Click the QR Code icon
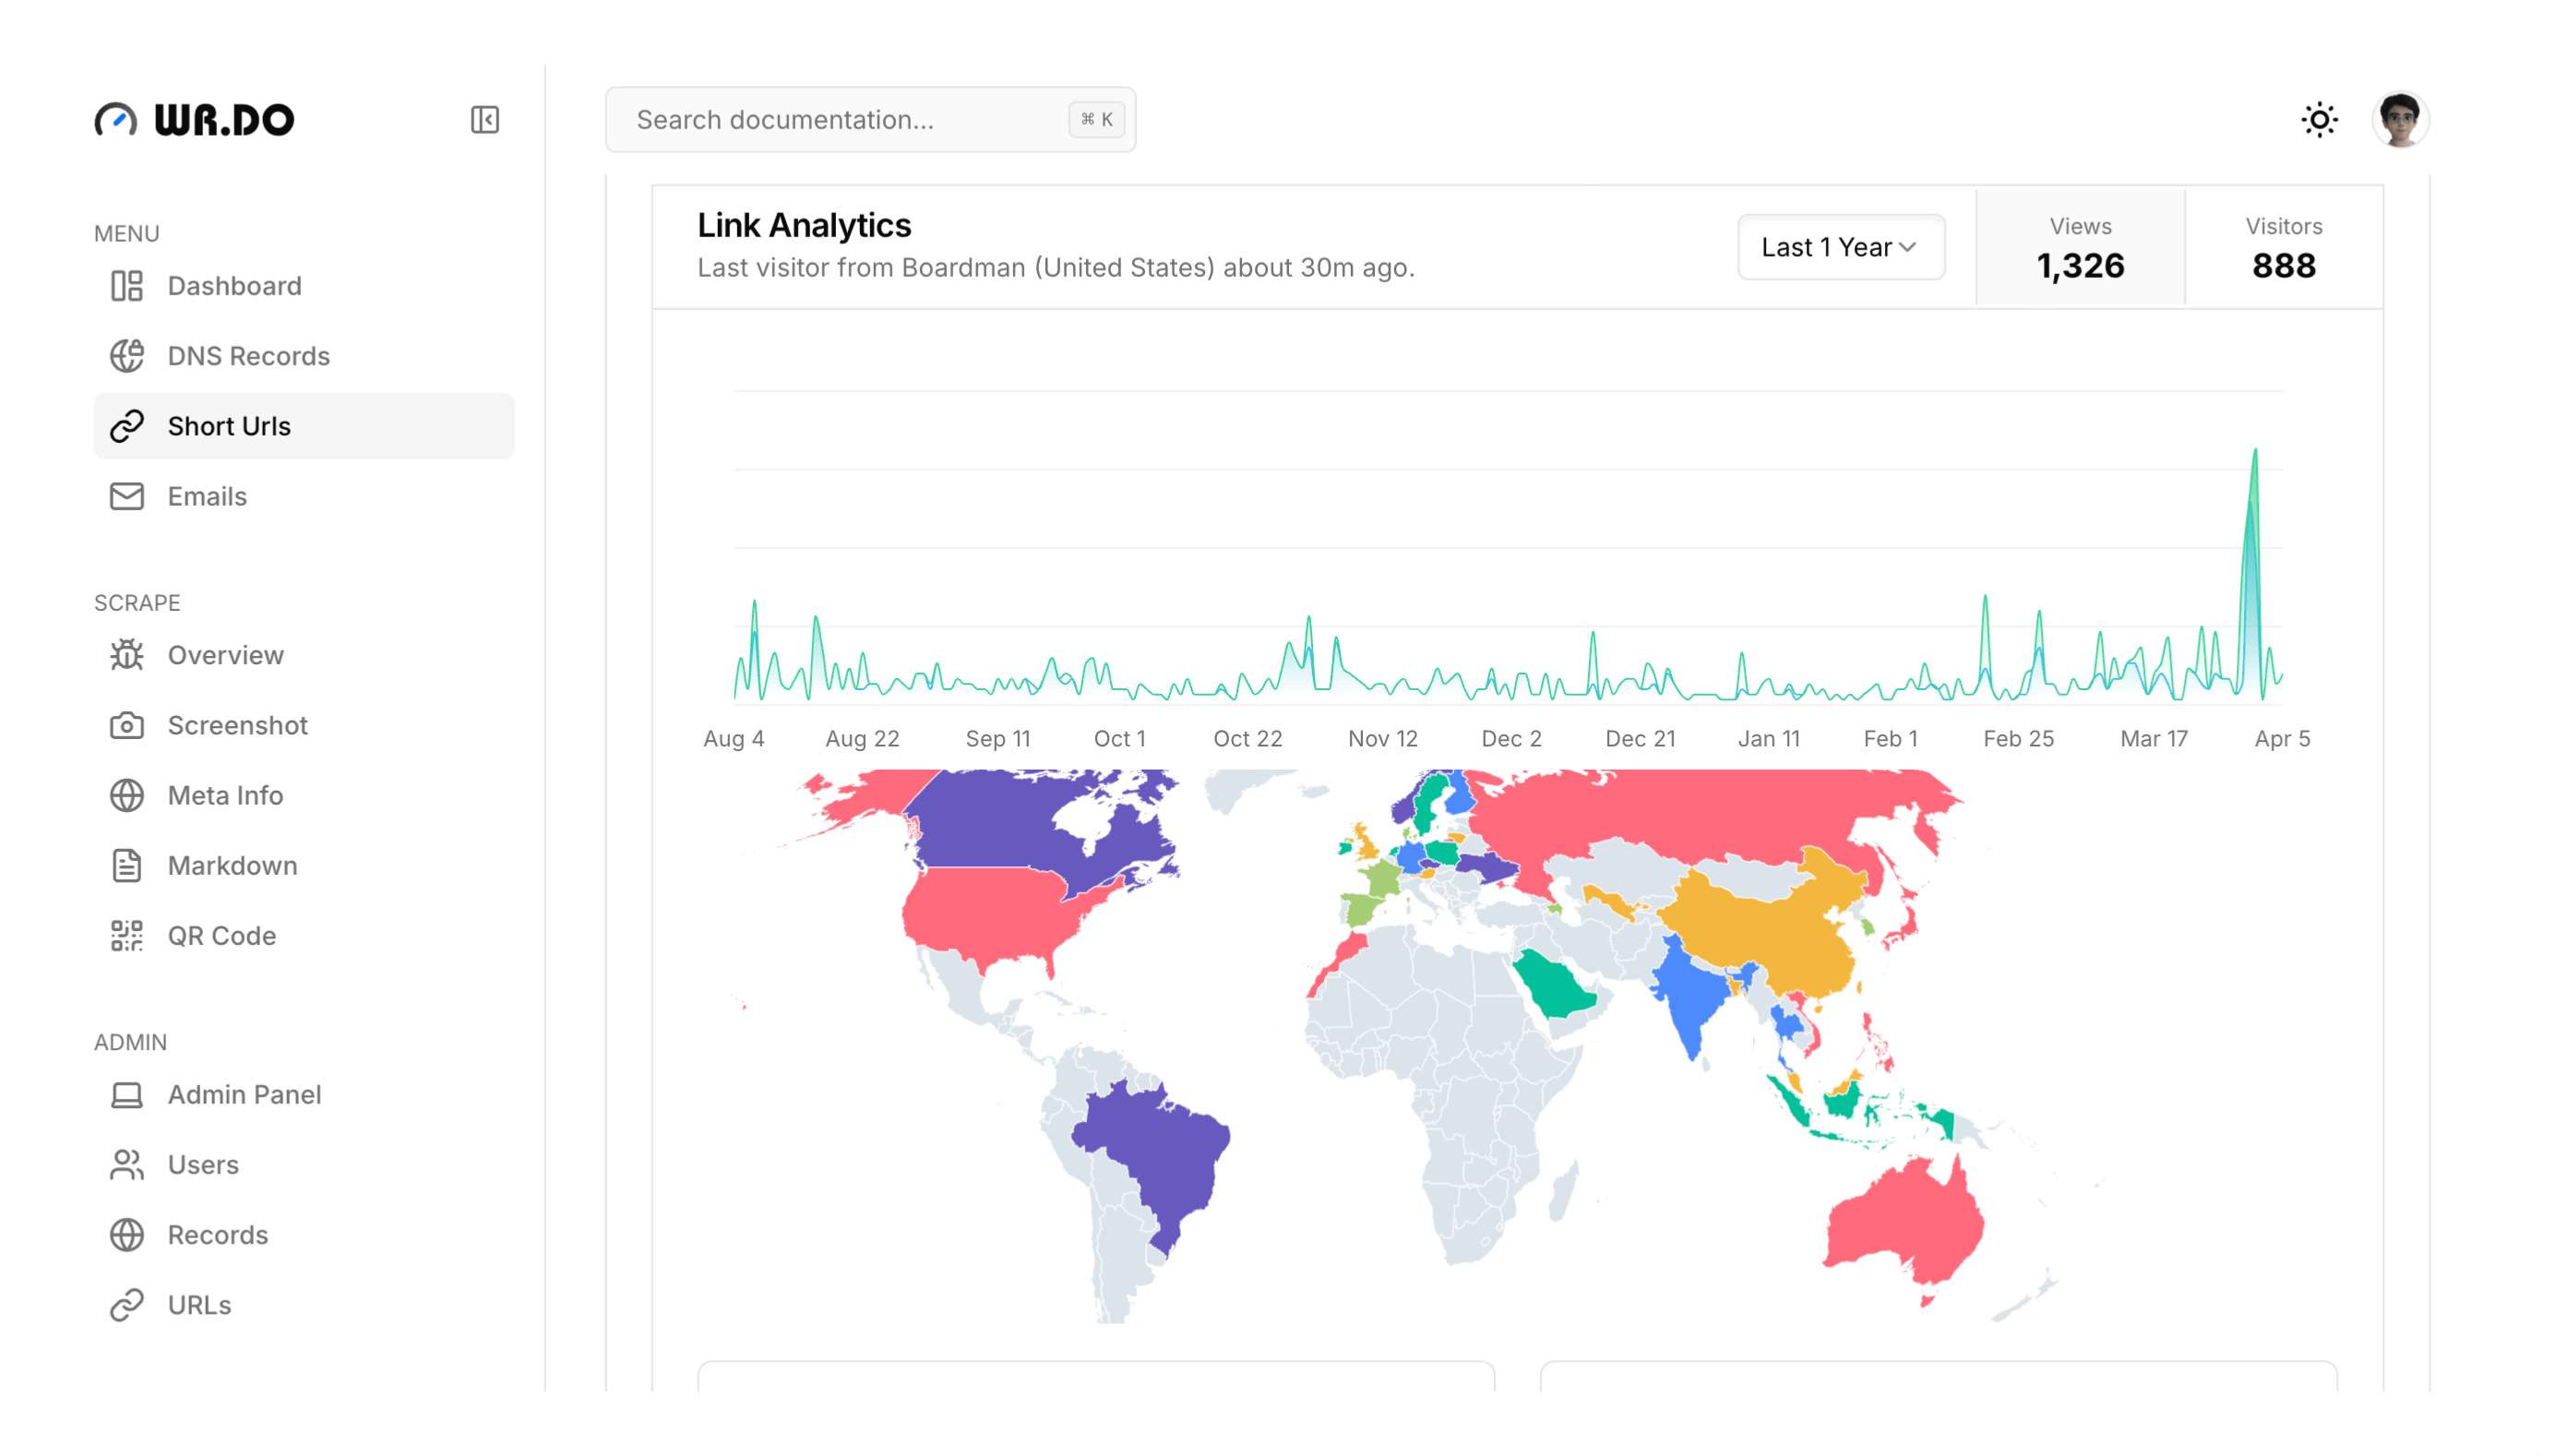Screen dimensions: 2554x1456 (127, 935)
